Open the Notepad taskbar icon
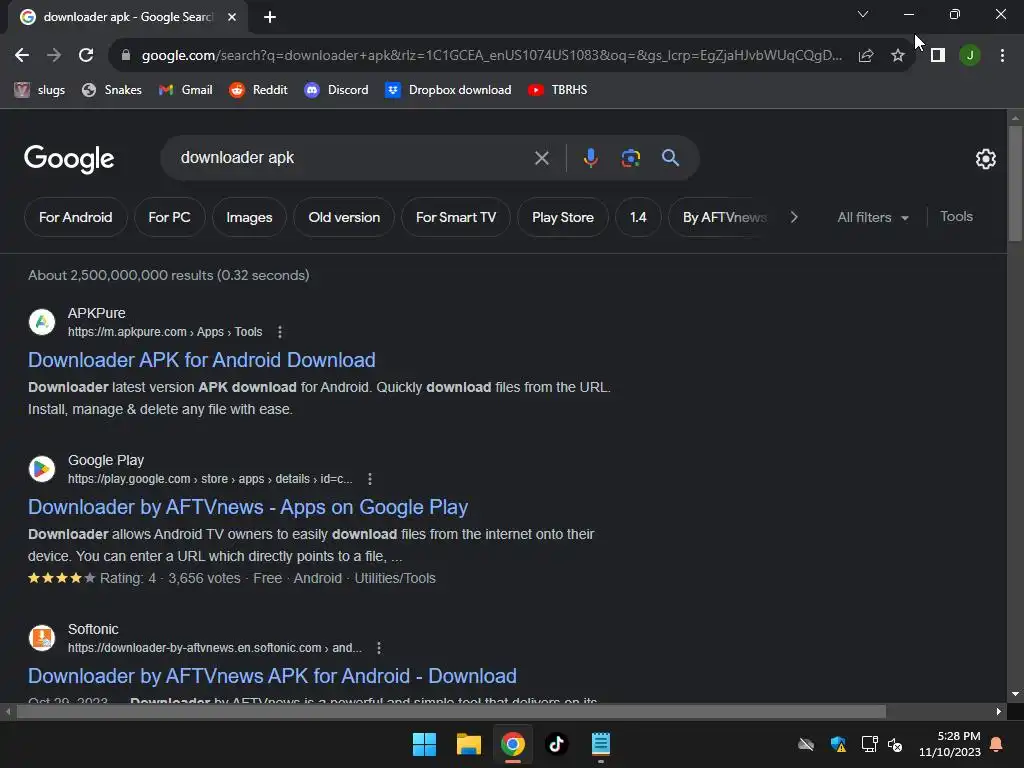This screenshot has height=768, width=1024. point(600,744)
